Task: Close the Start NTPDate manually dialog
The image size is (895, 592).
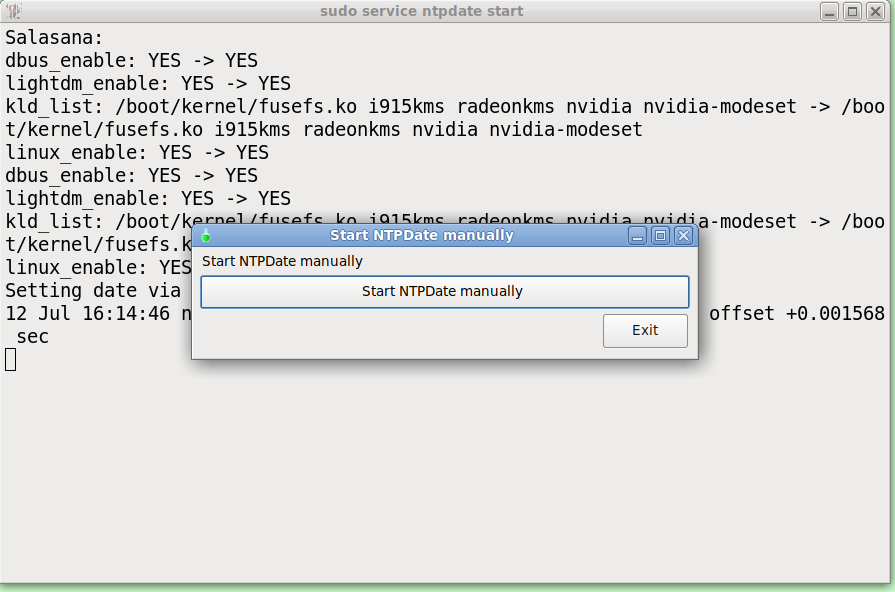Action: 683,235
